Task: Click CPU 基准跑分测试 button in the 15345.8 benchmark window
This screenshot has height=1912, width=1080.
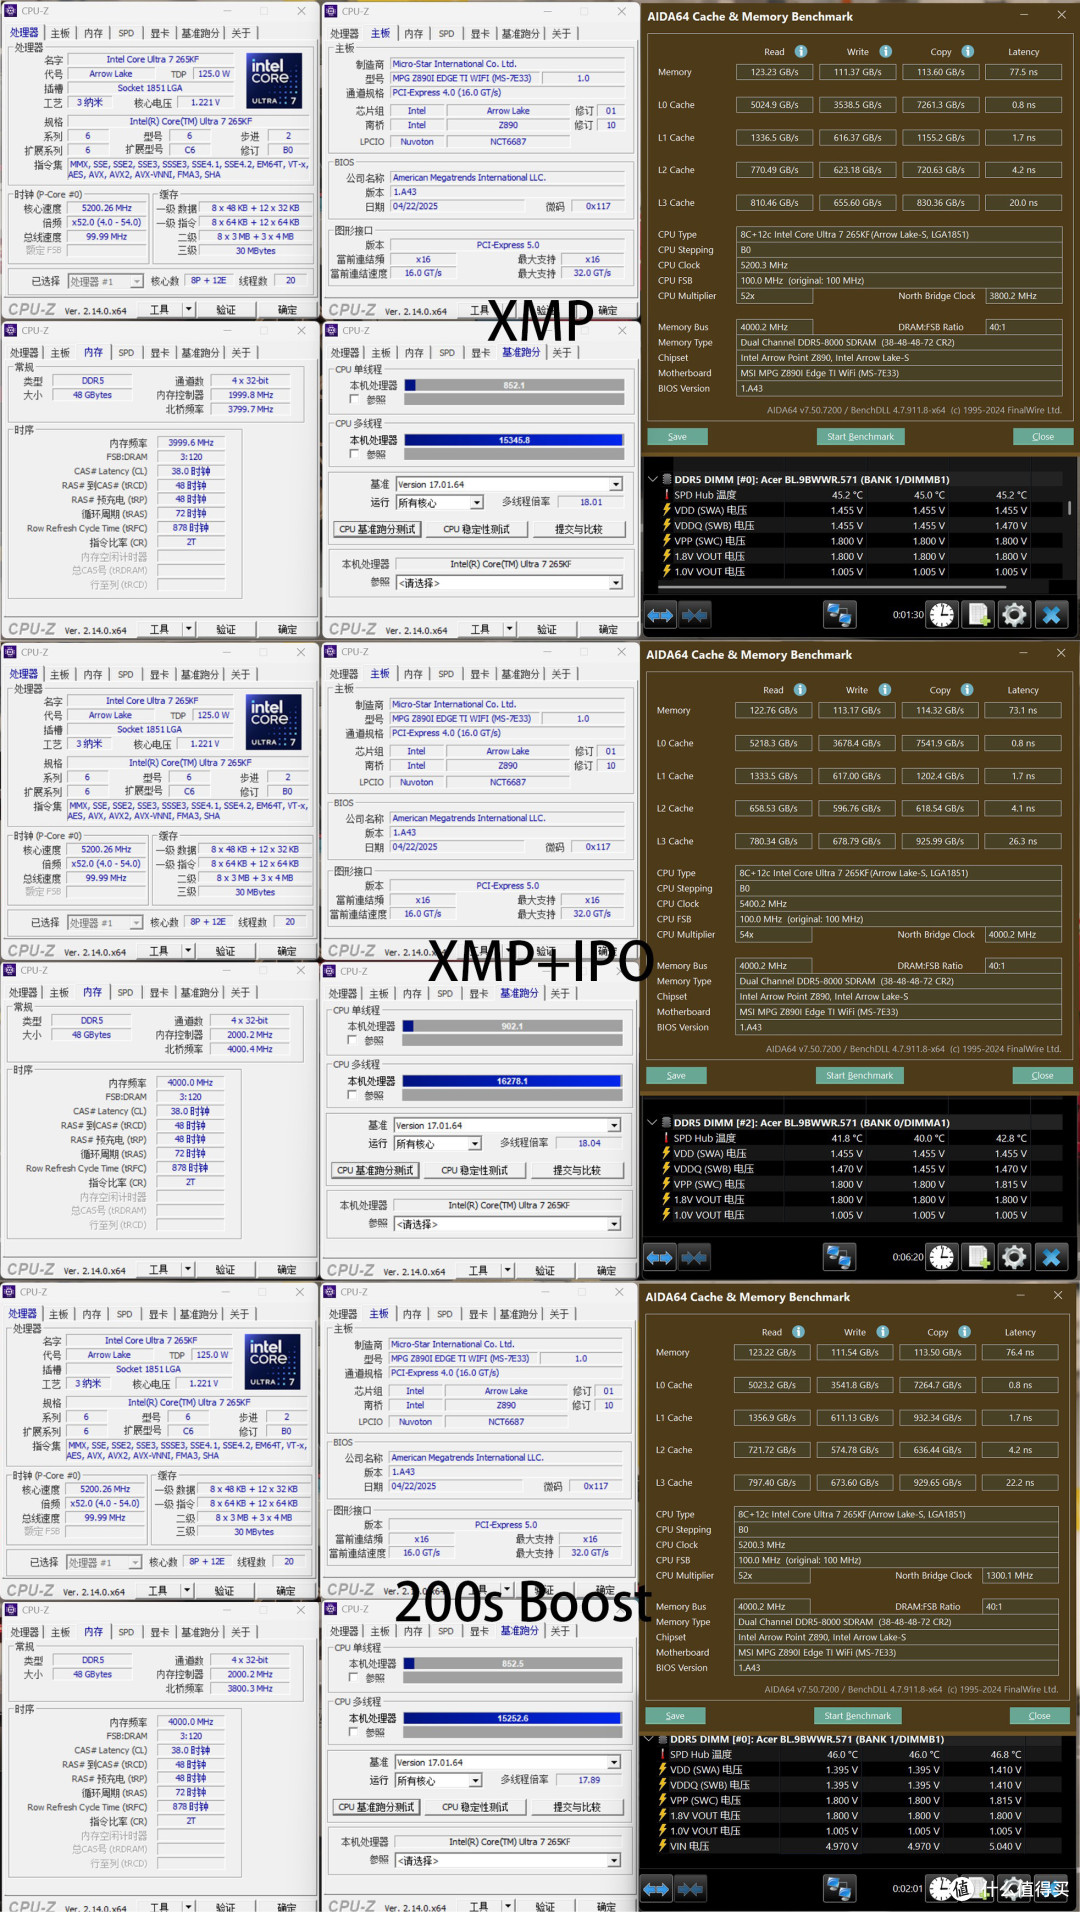Action: [x=377, y=529]
